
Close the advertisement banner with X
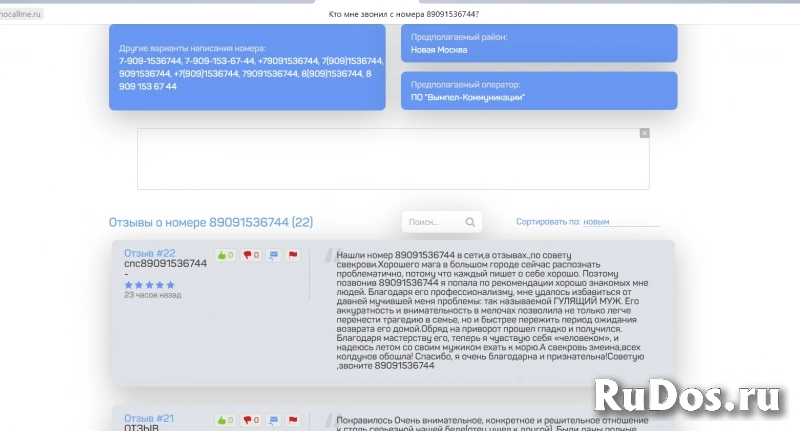tap(644, 133)
